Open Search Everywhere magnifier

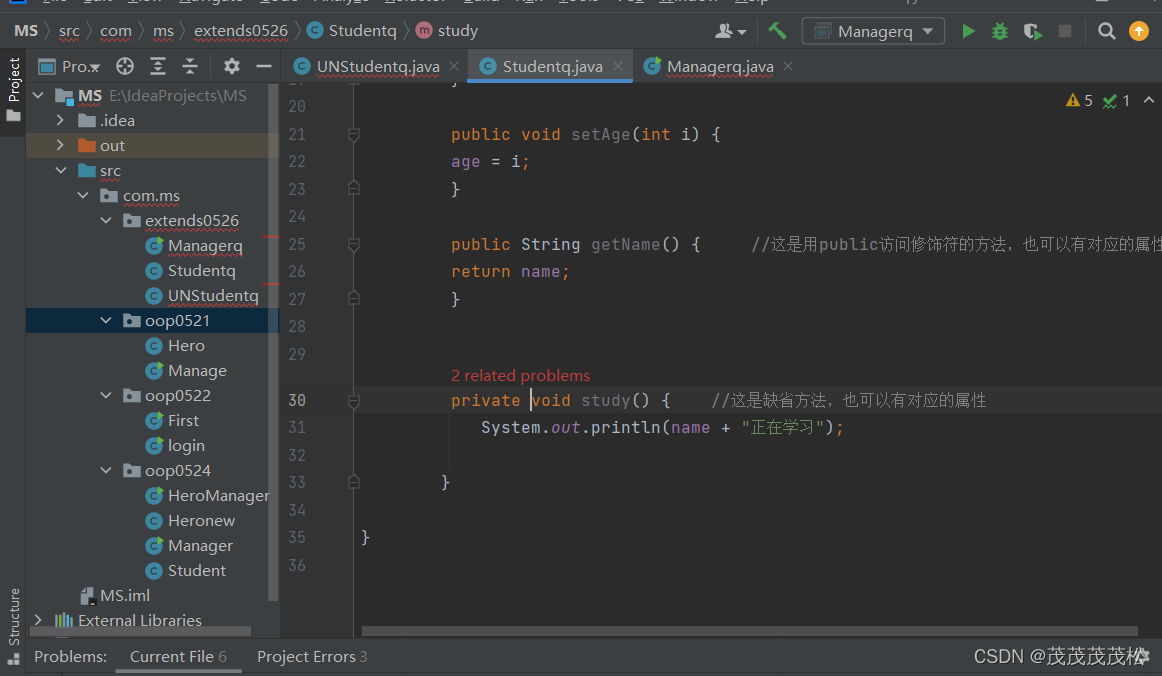tap(1106, 31)
